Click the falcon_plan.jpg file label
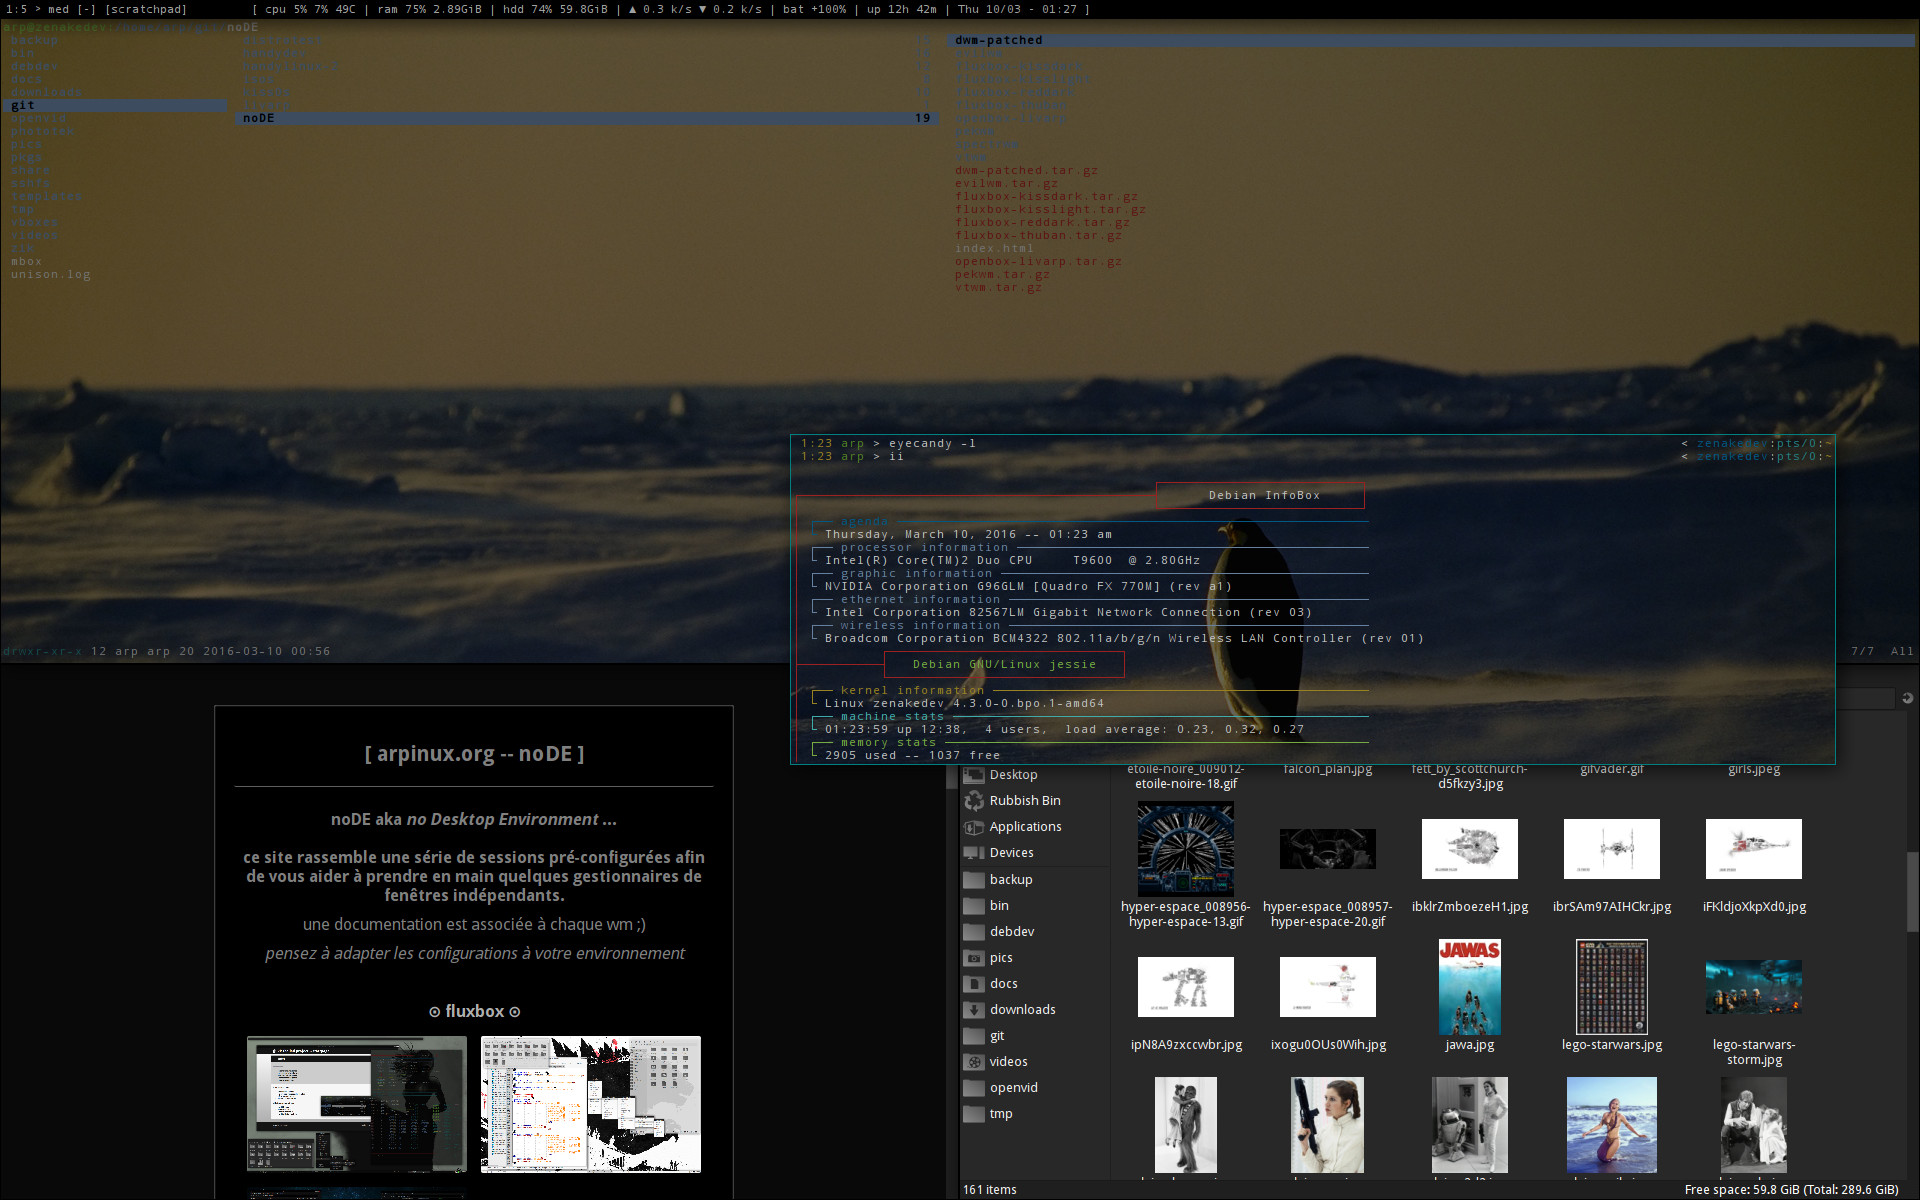Image resolution: width=1920 pixels, height=1200 pixels. (1328, 769)
